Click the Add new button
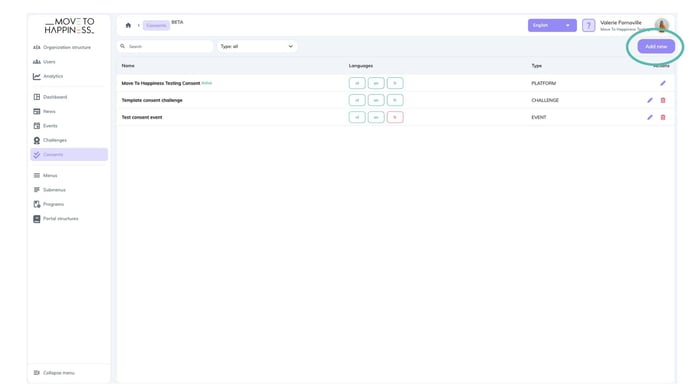Viewport: 688px width, 387px height. [656, 47]
